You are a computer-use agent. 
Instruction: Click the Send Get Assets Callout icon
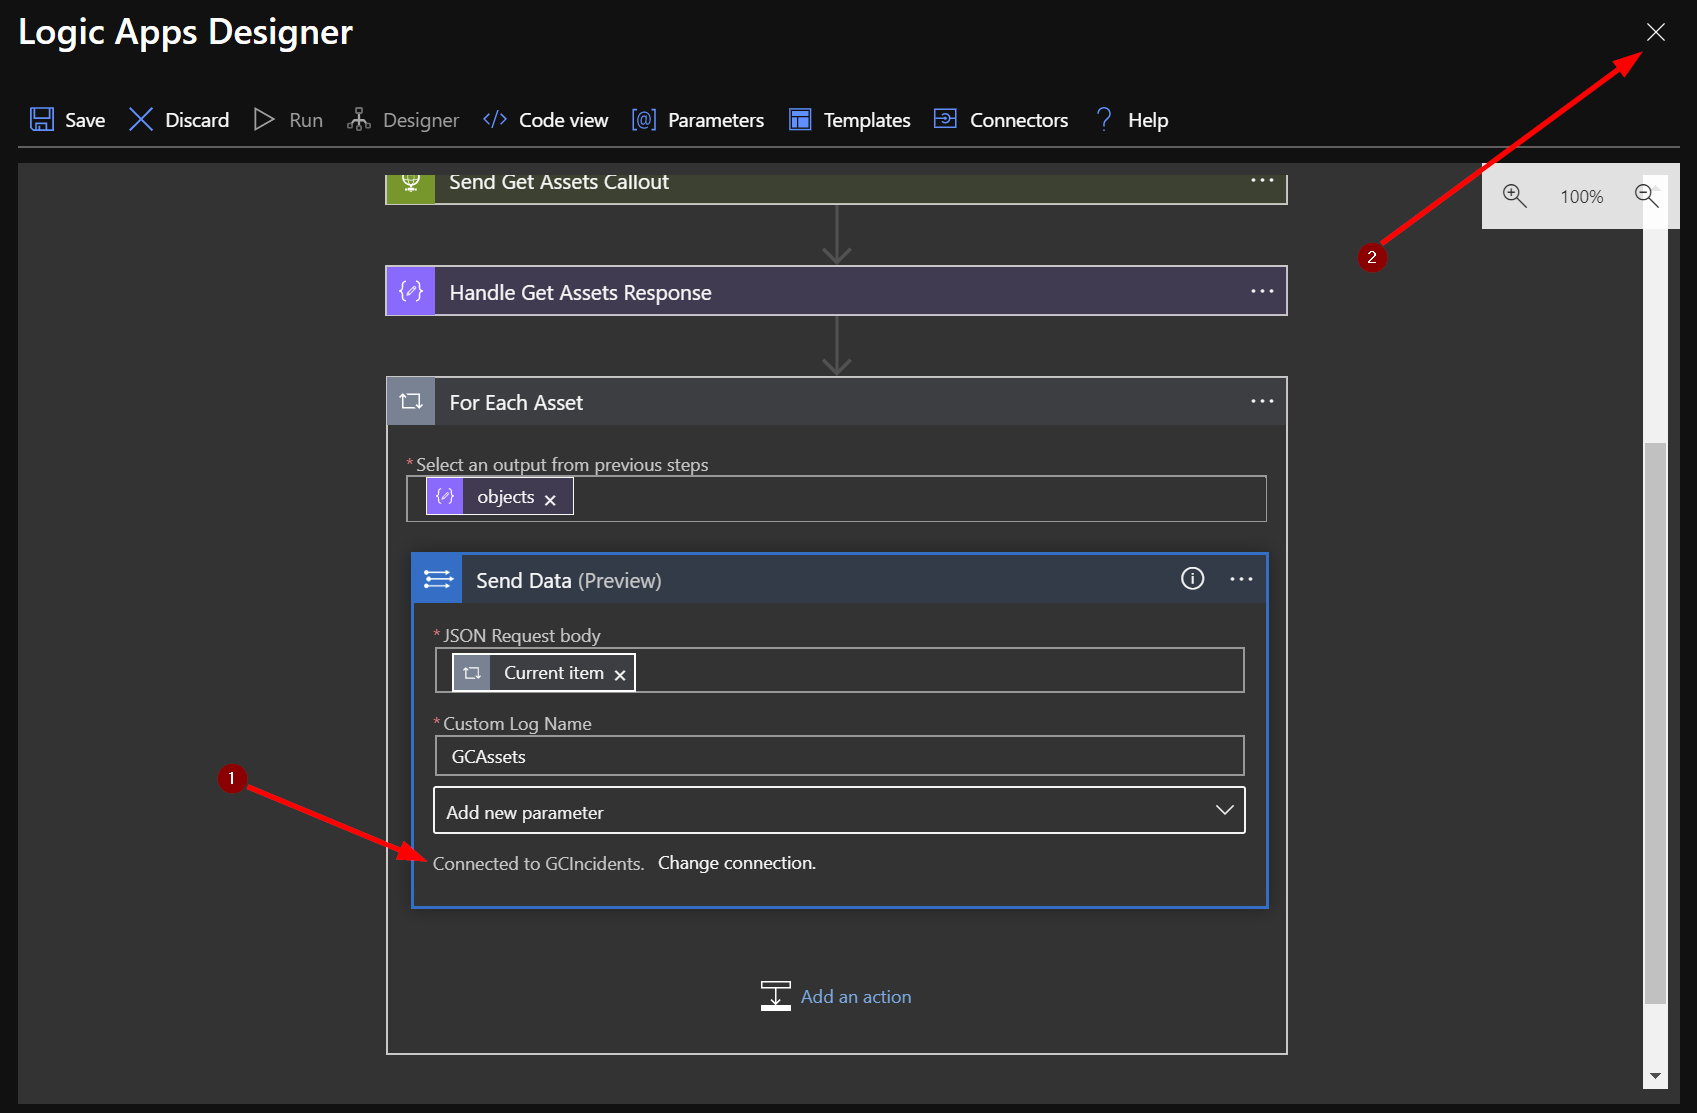411,187
